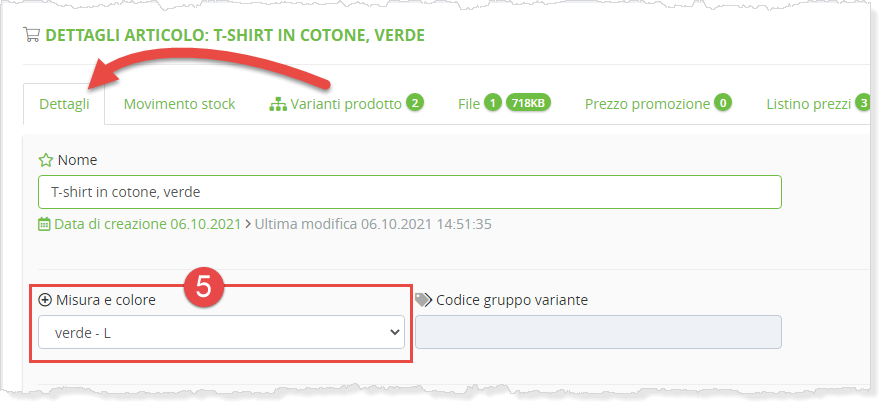The width and height of the screenshot is (887, 409).
Task: Click the Codice gruppo variante field
Action: (598, 333)
